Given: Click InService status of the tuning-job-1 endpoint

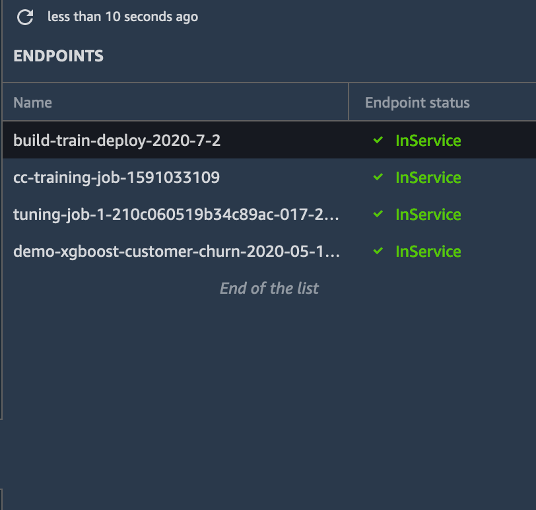Looking at the screenshot, I should (428, 214).
